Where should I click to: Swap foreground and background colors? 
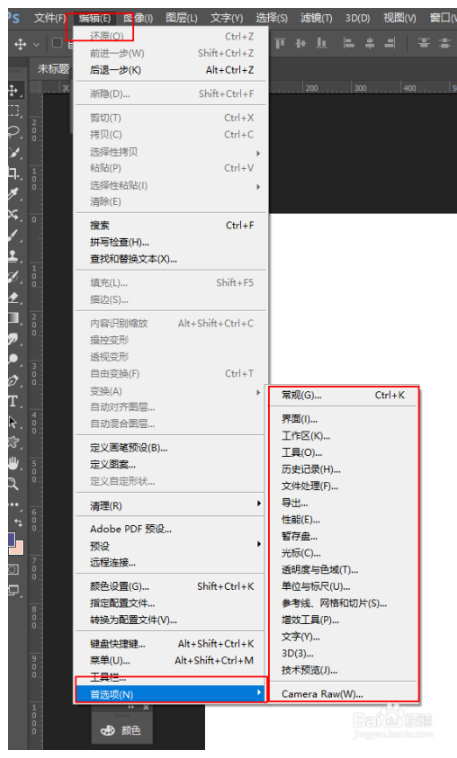(x=18, y=523)
